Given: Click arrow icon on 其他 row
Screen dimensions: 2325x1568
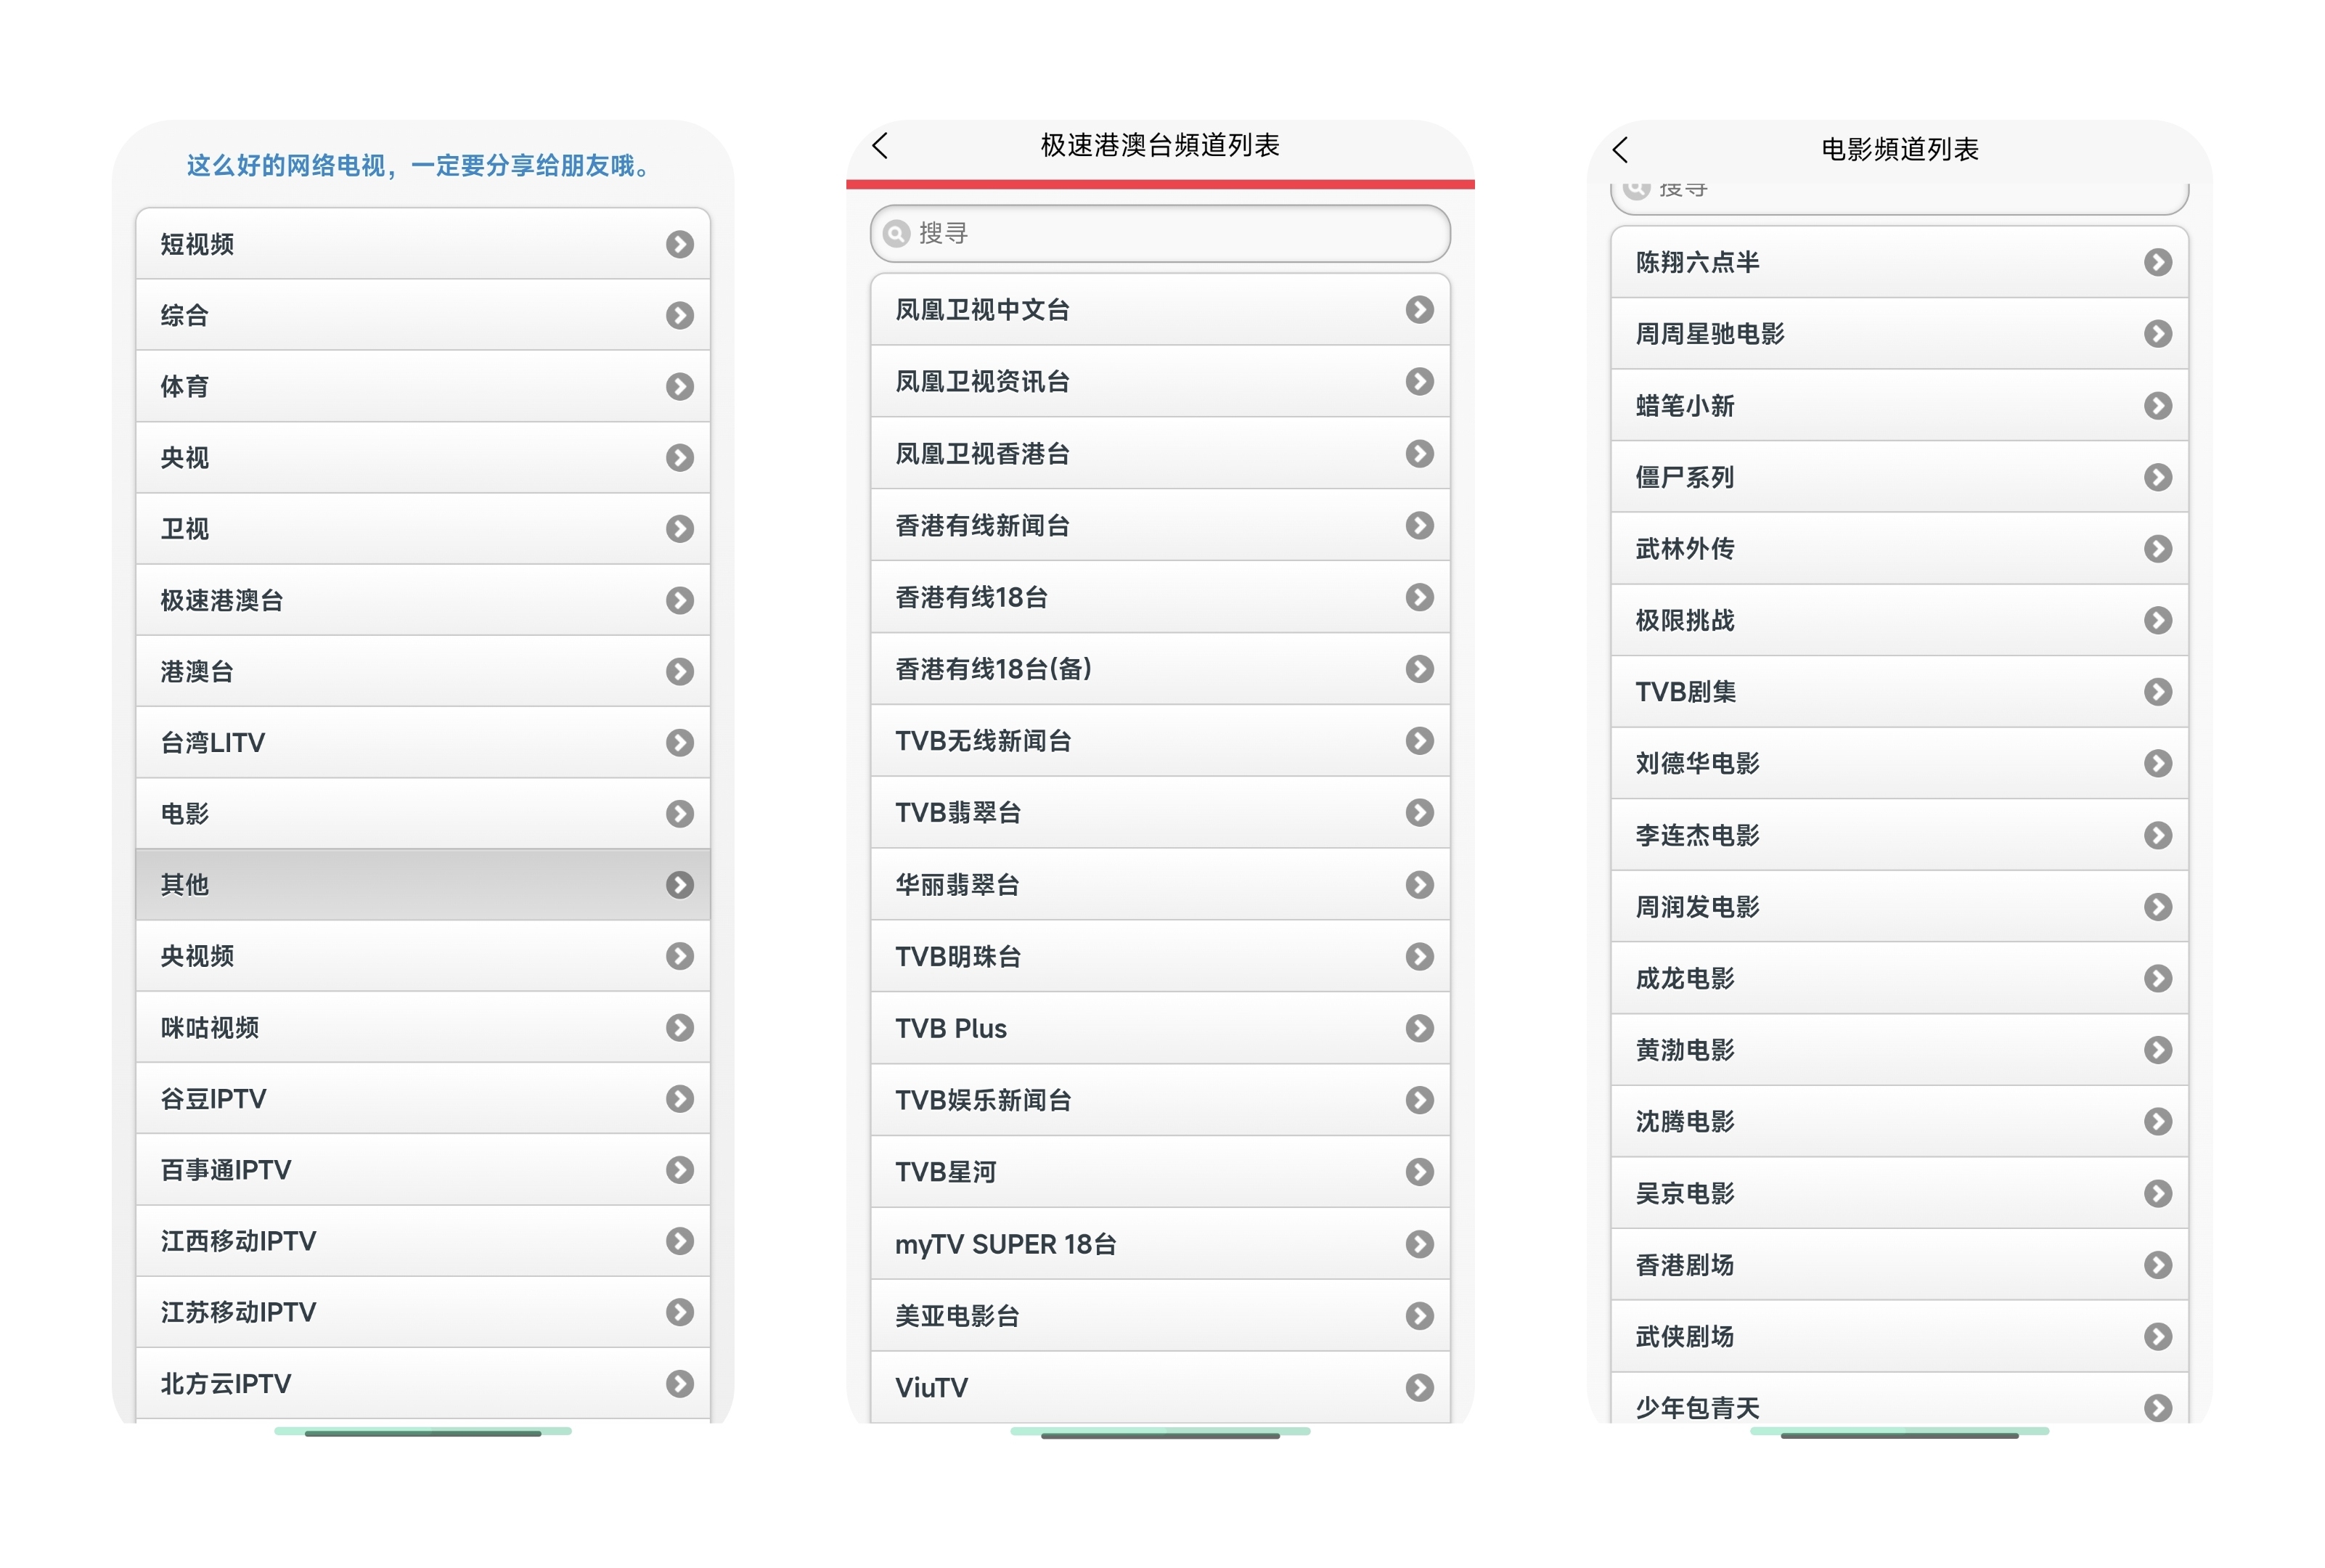Looking at the screenshot, I should [x=679, y=884].
